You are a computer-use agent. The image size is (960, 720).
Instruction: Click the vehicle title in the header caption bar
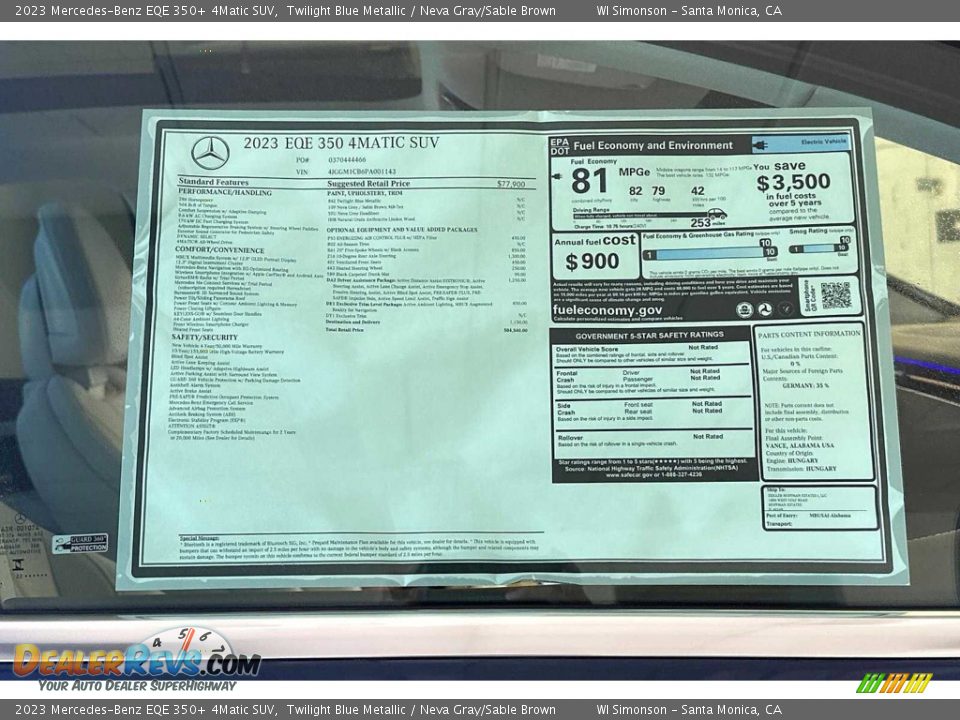click(285, 11)
